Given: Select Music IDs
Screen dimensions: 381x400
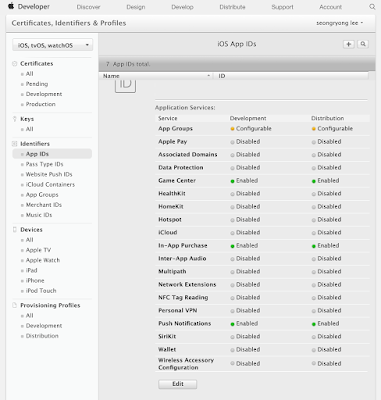Looking at the screenshot, I should [39, 215].
